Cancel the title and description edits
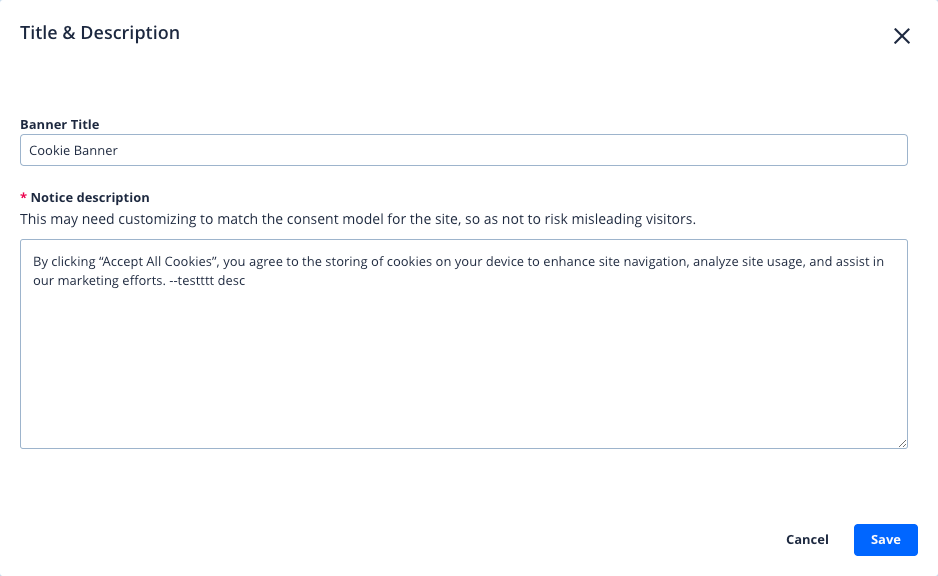 click(x=806, y=539)
